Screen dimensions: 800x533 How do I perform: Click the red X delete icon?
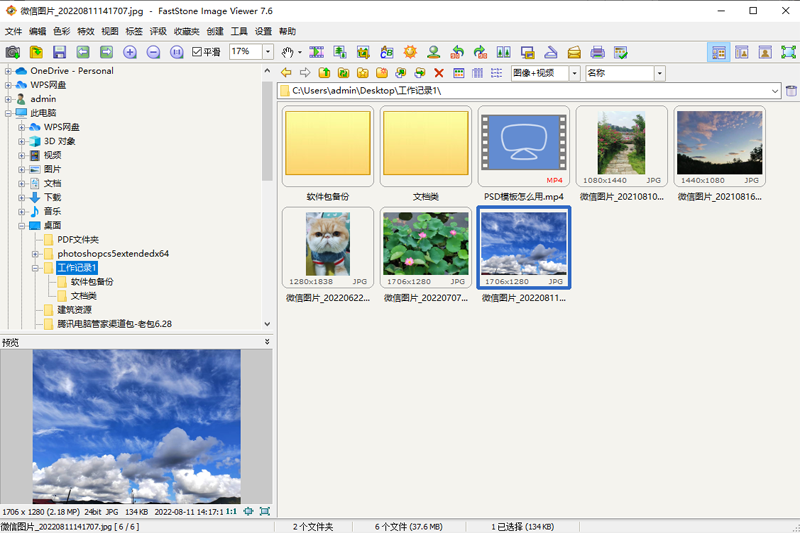(x=438, y=73)
